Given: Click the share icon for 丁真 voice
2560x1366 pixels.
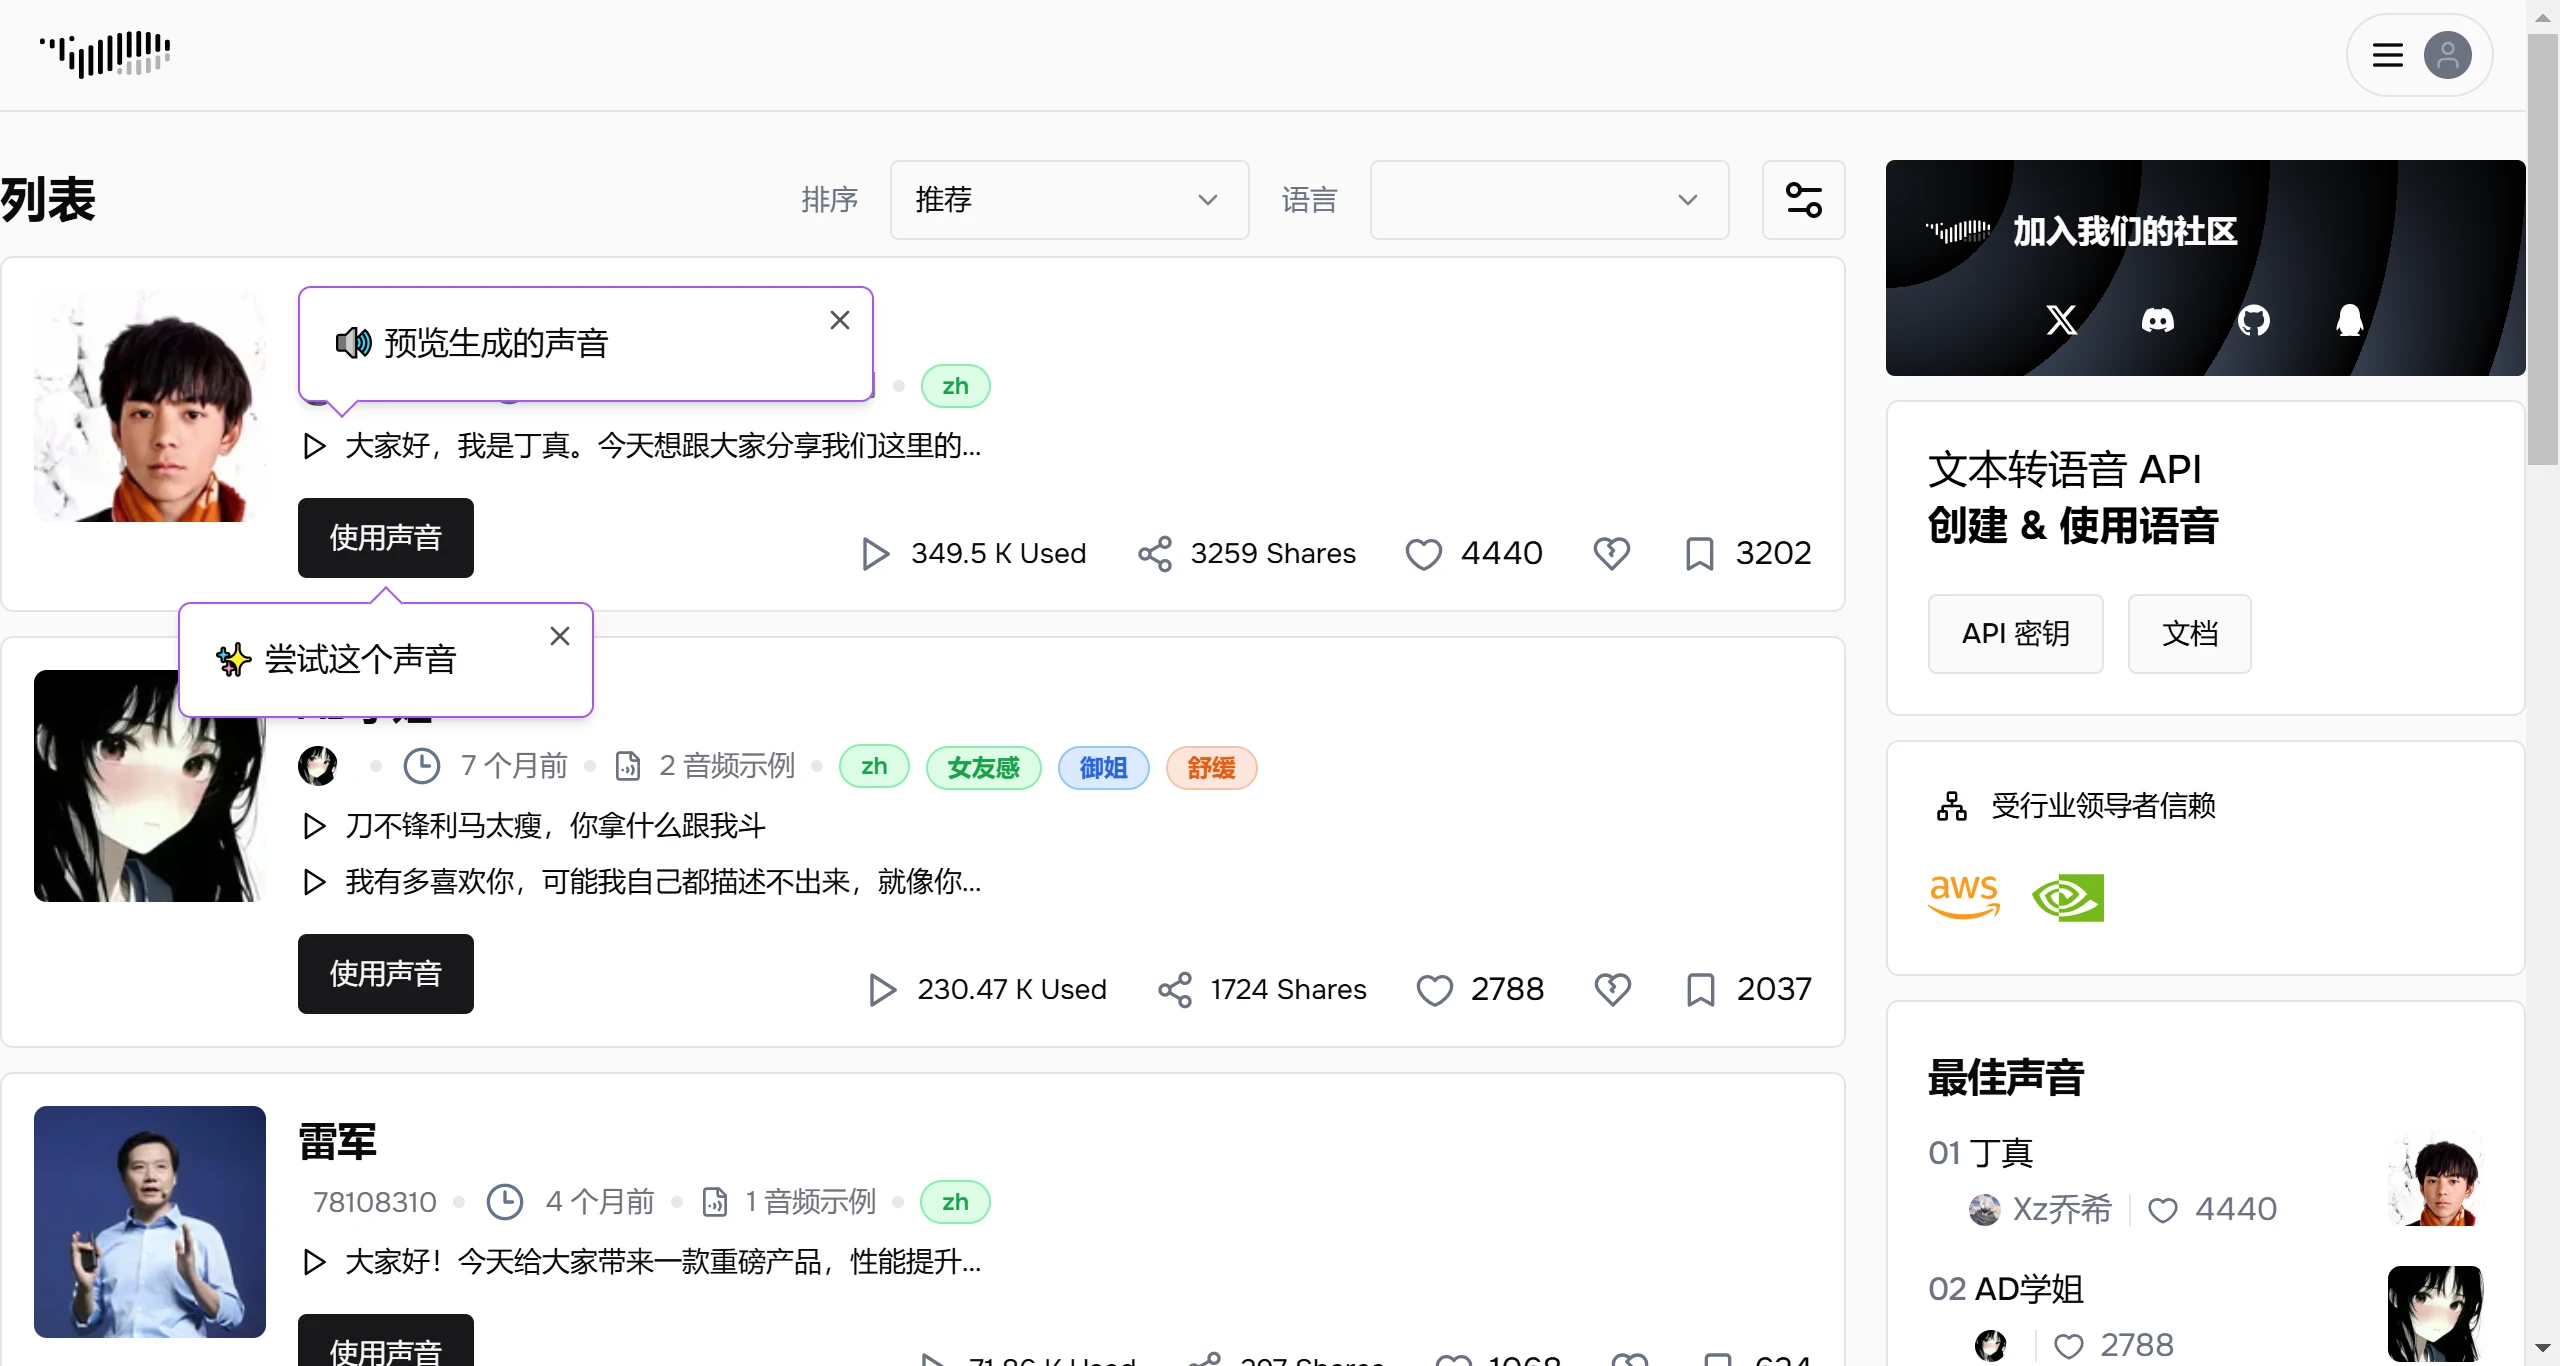Looking at the screenshot, I should (1155, 554).
